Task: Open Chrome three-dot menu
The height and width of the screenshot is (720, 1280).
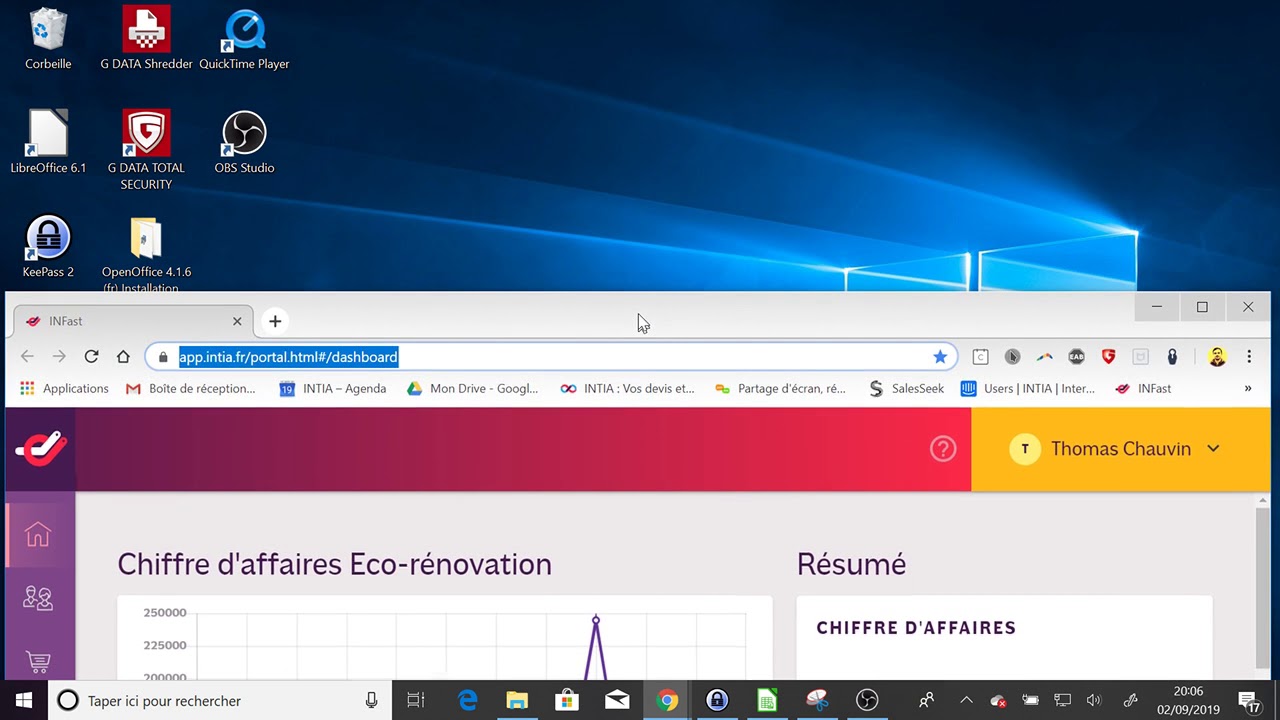Action: point(1249,357)
